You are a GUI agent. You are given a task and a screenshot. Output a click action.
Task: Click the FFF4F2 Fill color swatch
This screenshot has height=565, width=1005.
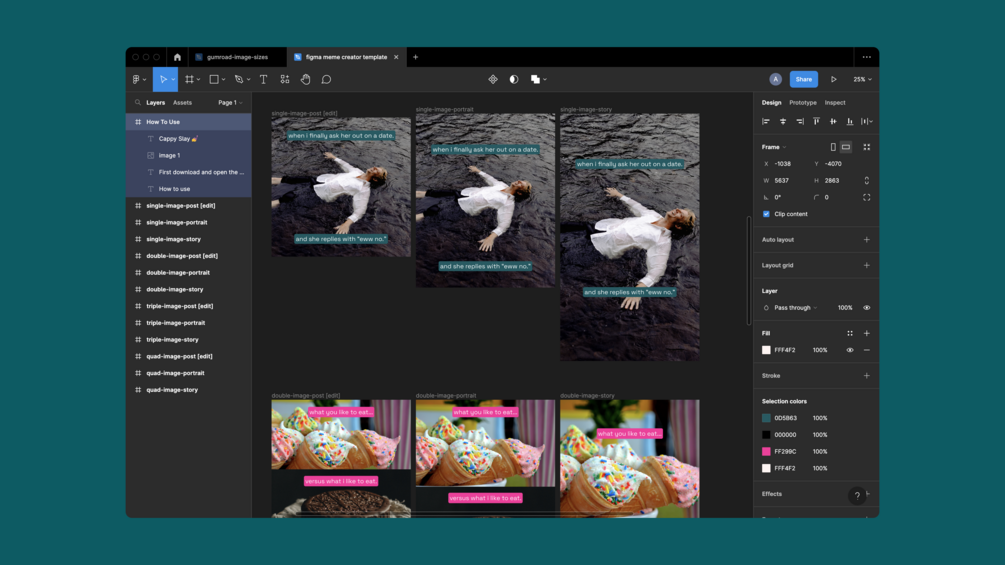(766, 350)
